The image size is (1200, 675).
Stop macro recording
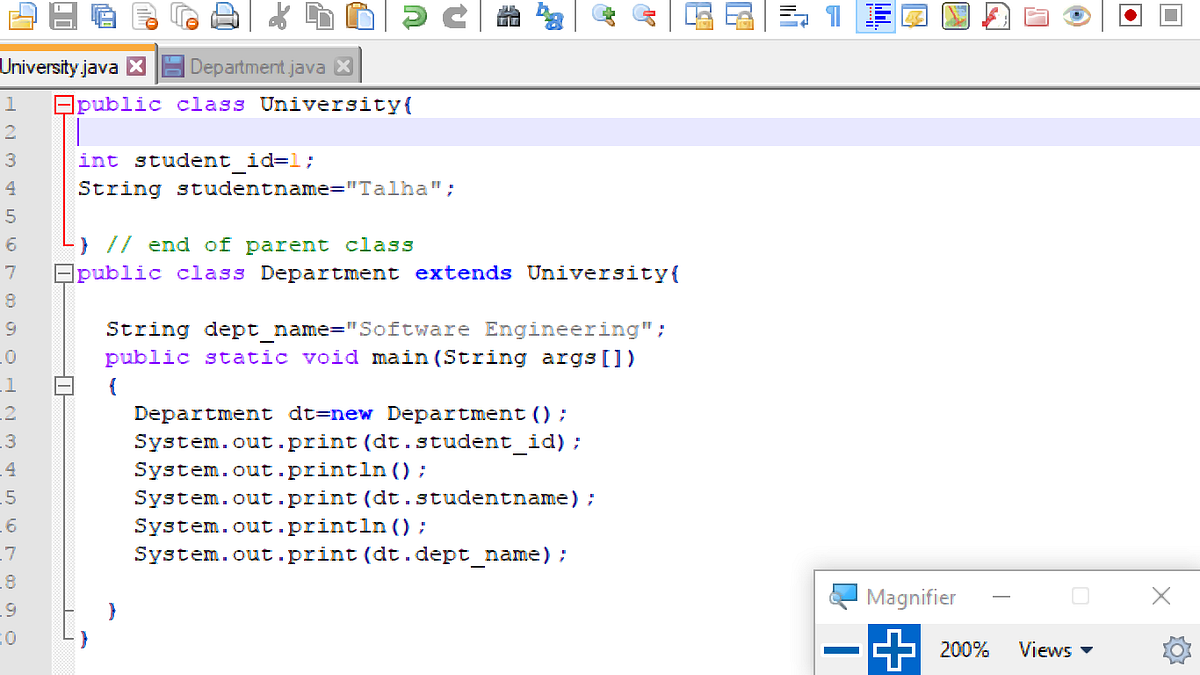1171,15
